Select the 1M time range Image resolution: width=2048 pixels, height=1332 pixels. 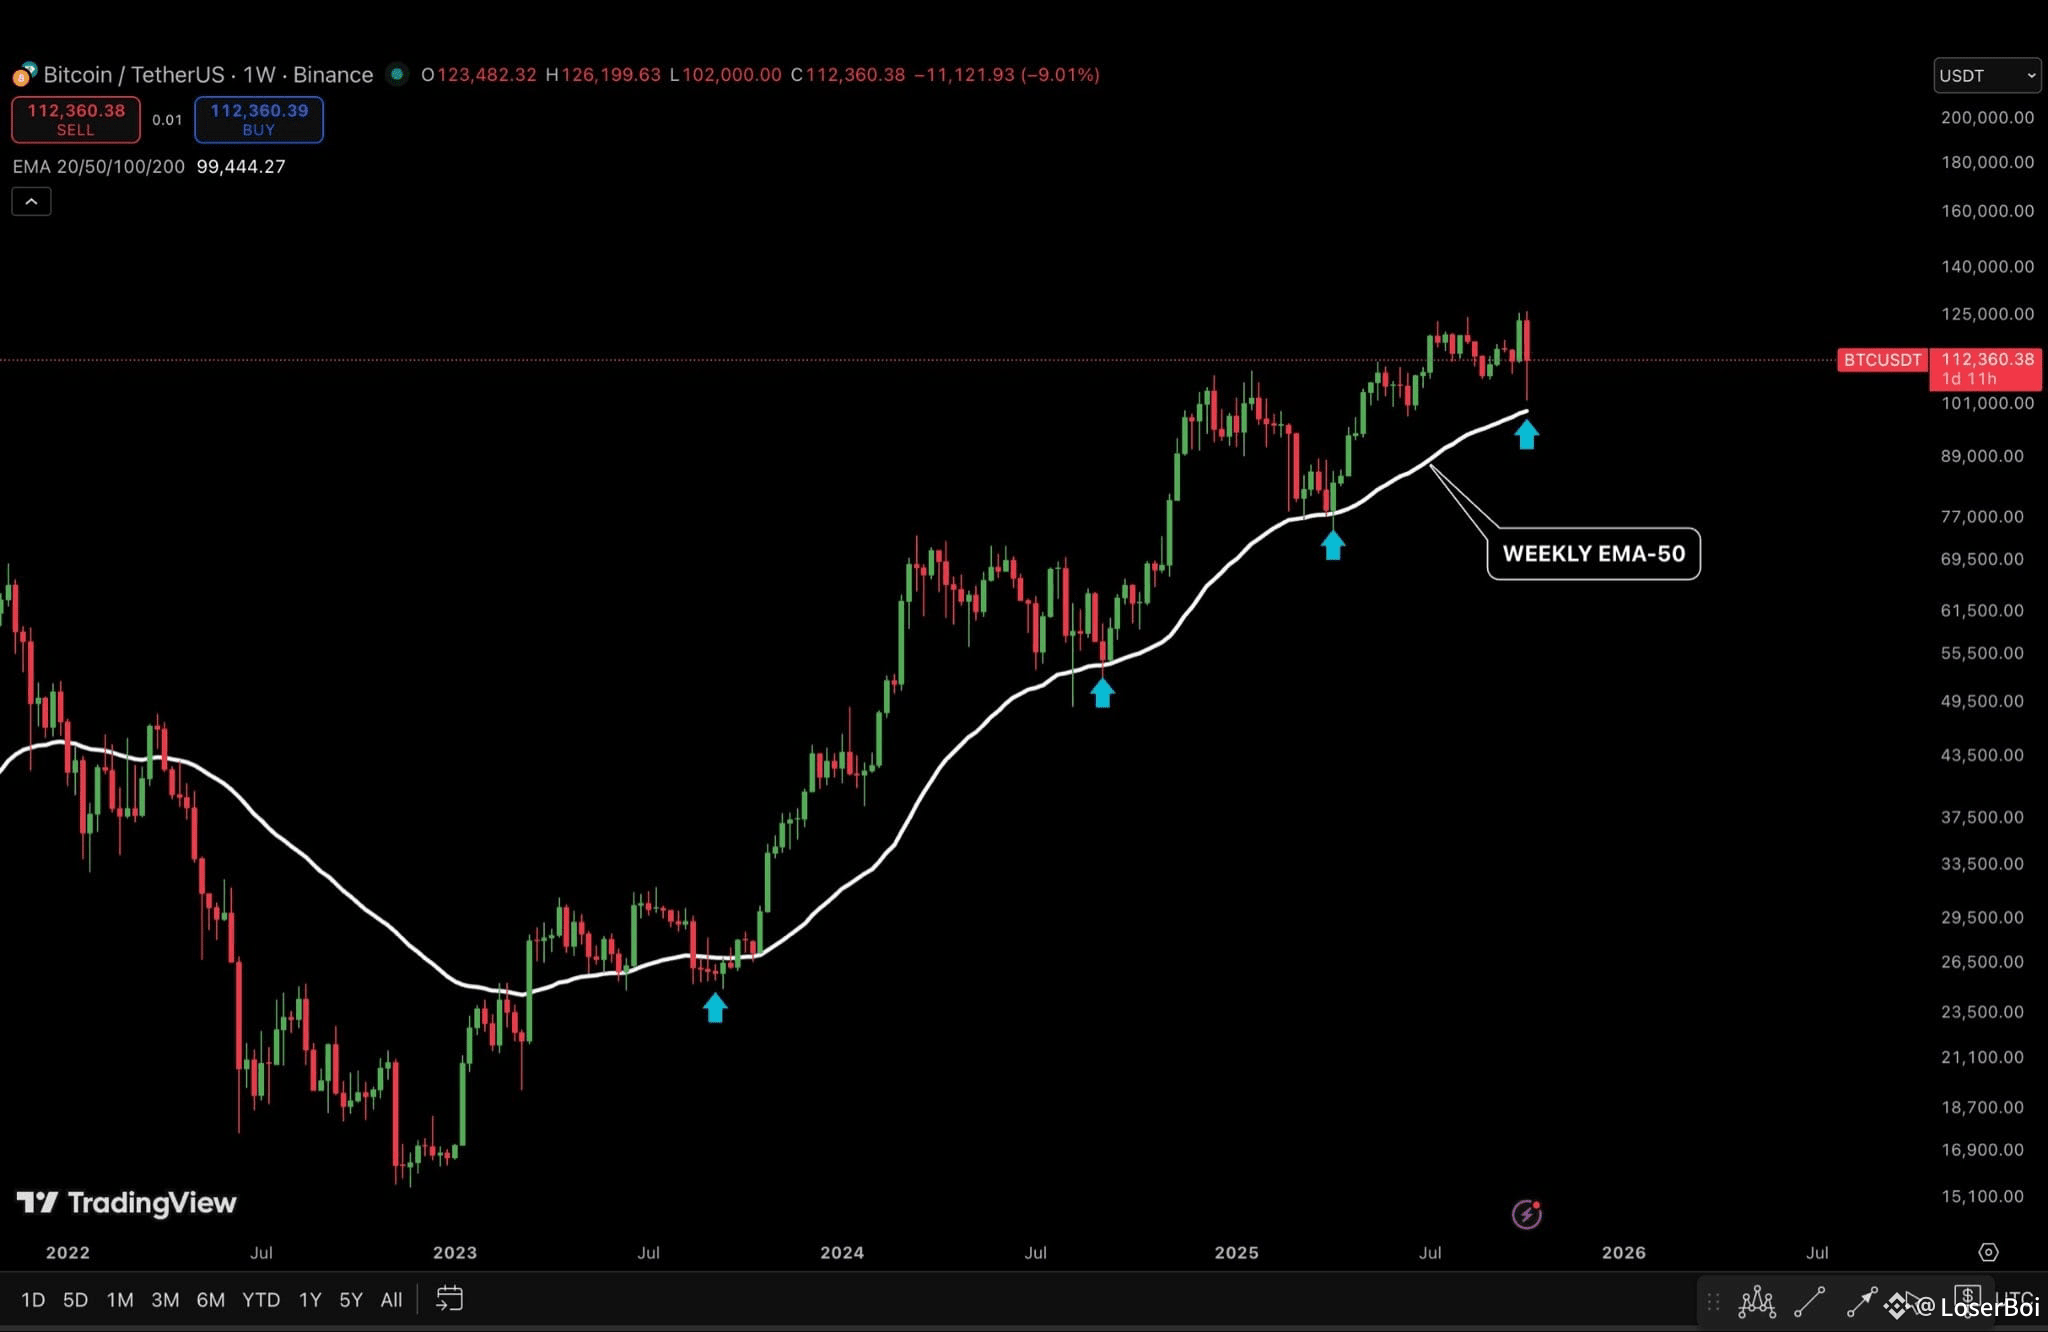[x=120, y=1299]
